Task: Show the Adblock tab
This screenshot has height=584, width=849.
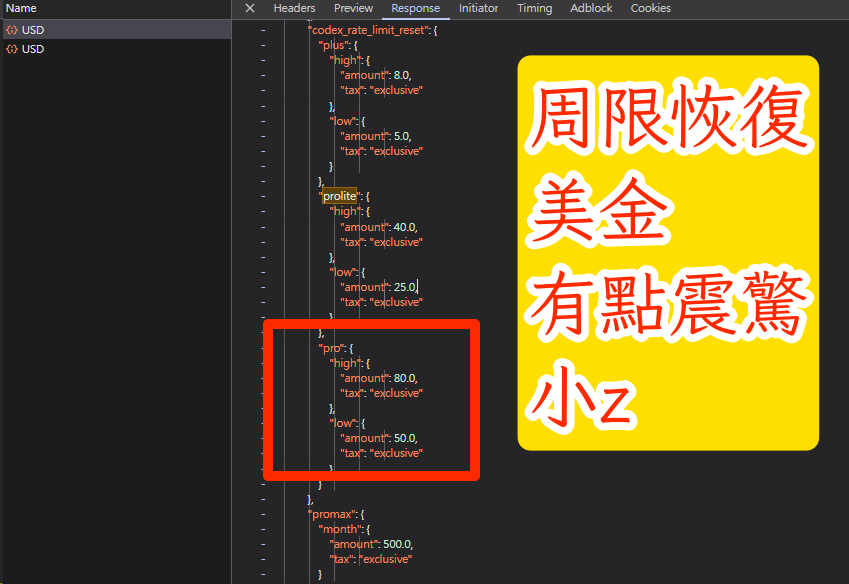Action: click(x=591, y=8)
